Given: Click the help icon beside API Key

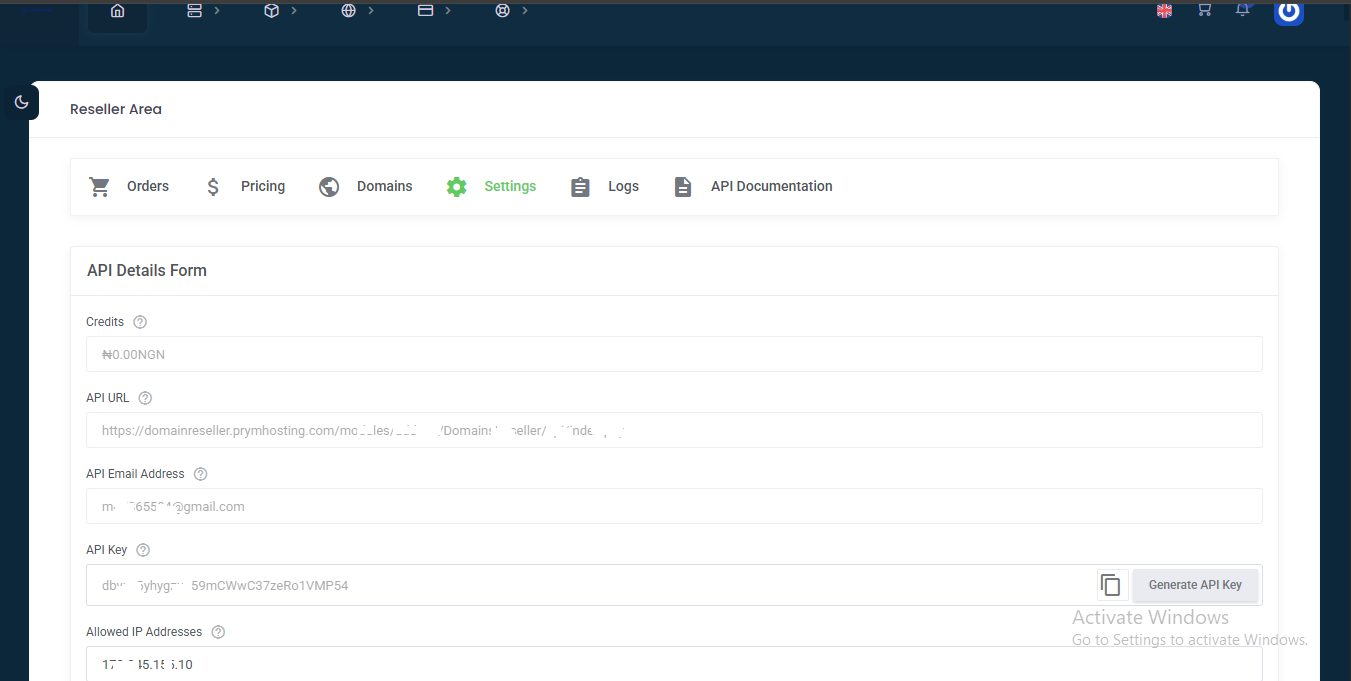Looking at the screenshot, I should pyautogui.click(x=143, y=550).
